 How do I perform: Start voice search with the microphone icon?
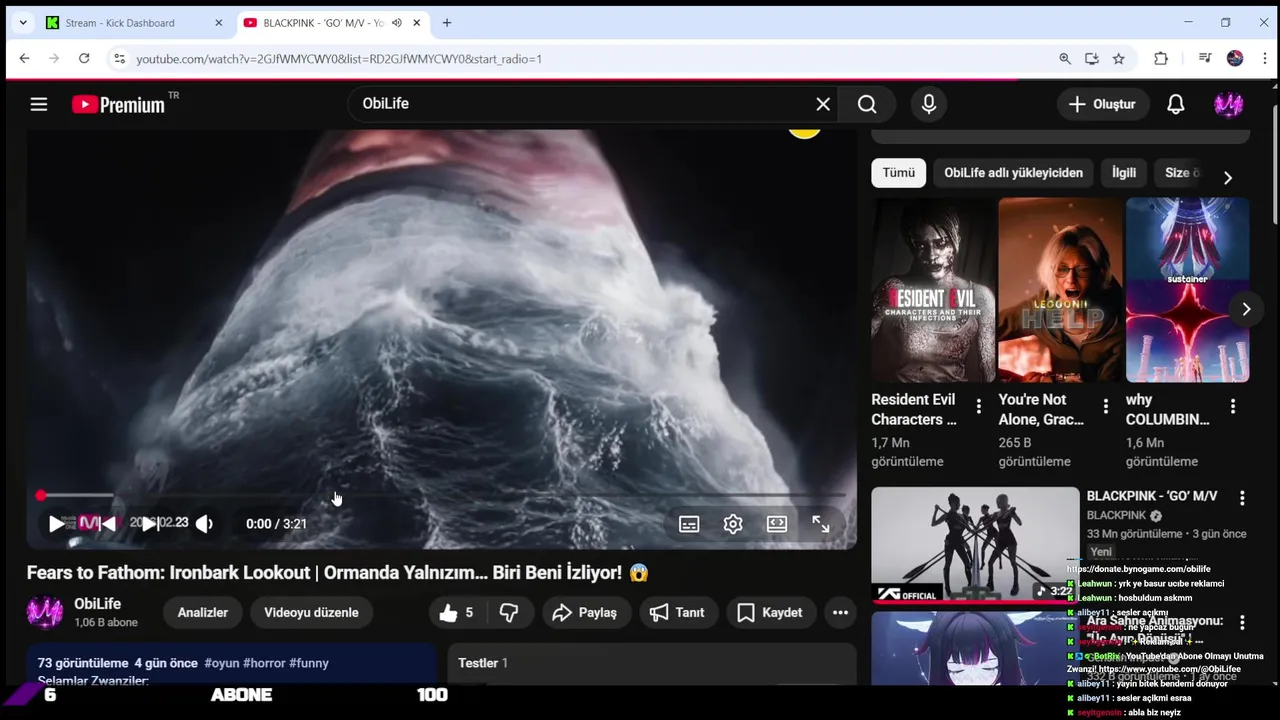(929, 104)
